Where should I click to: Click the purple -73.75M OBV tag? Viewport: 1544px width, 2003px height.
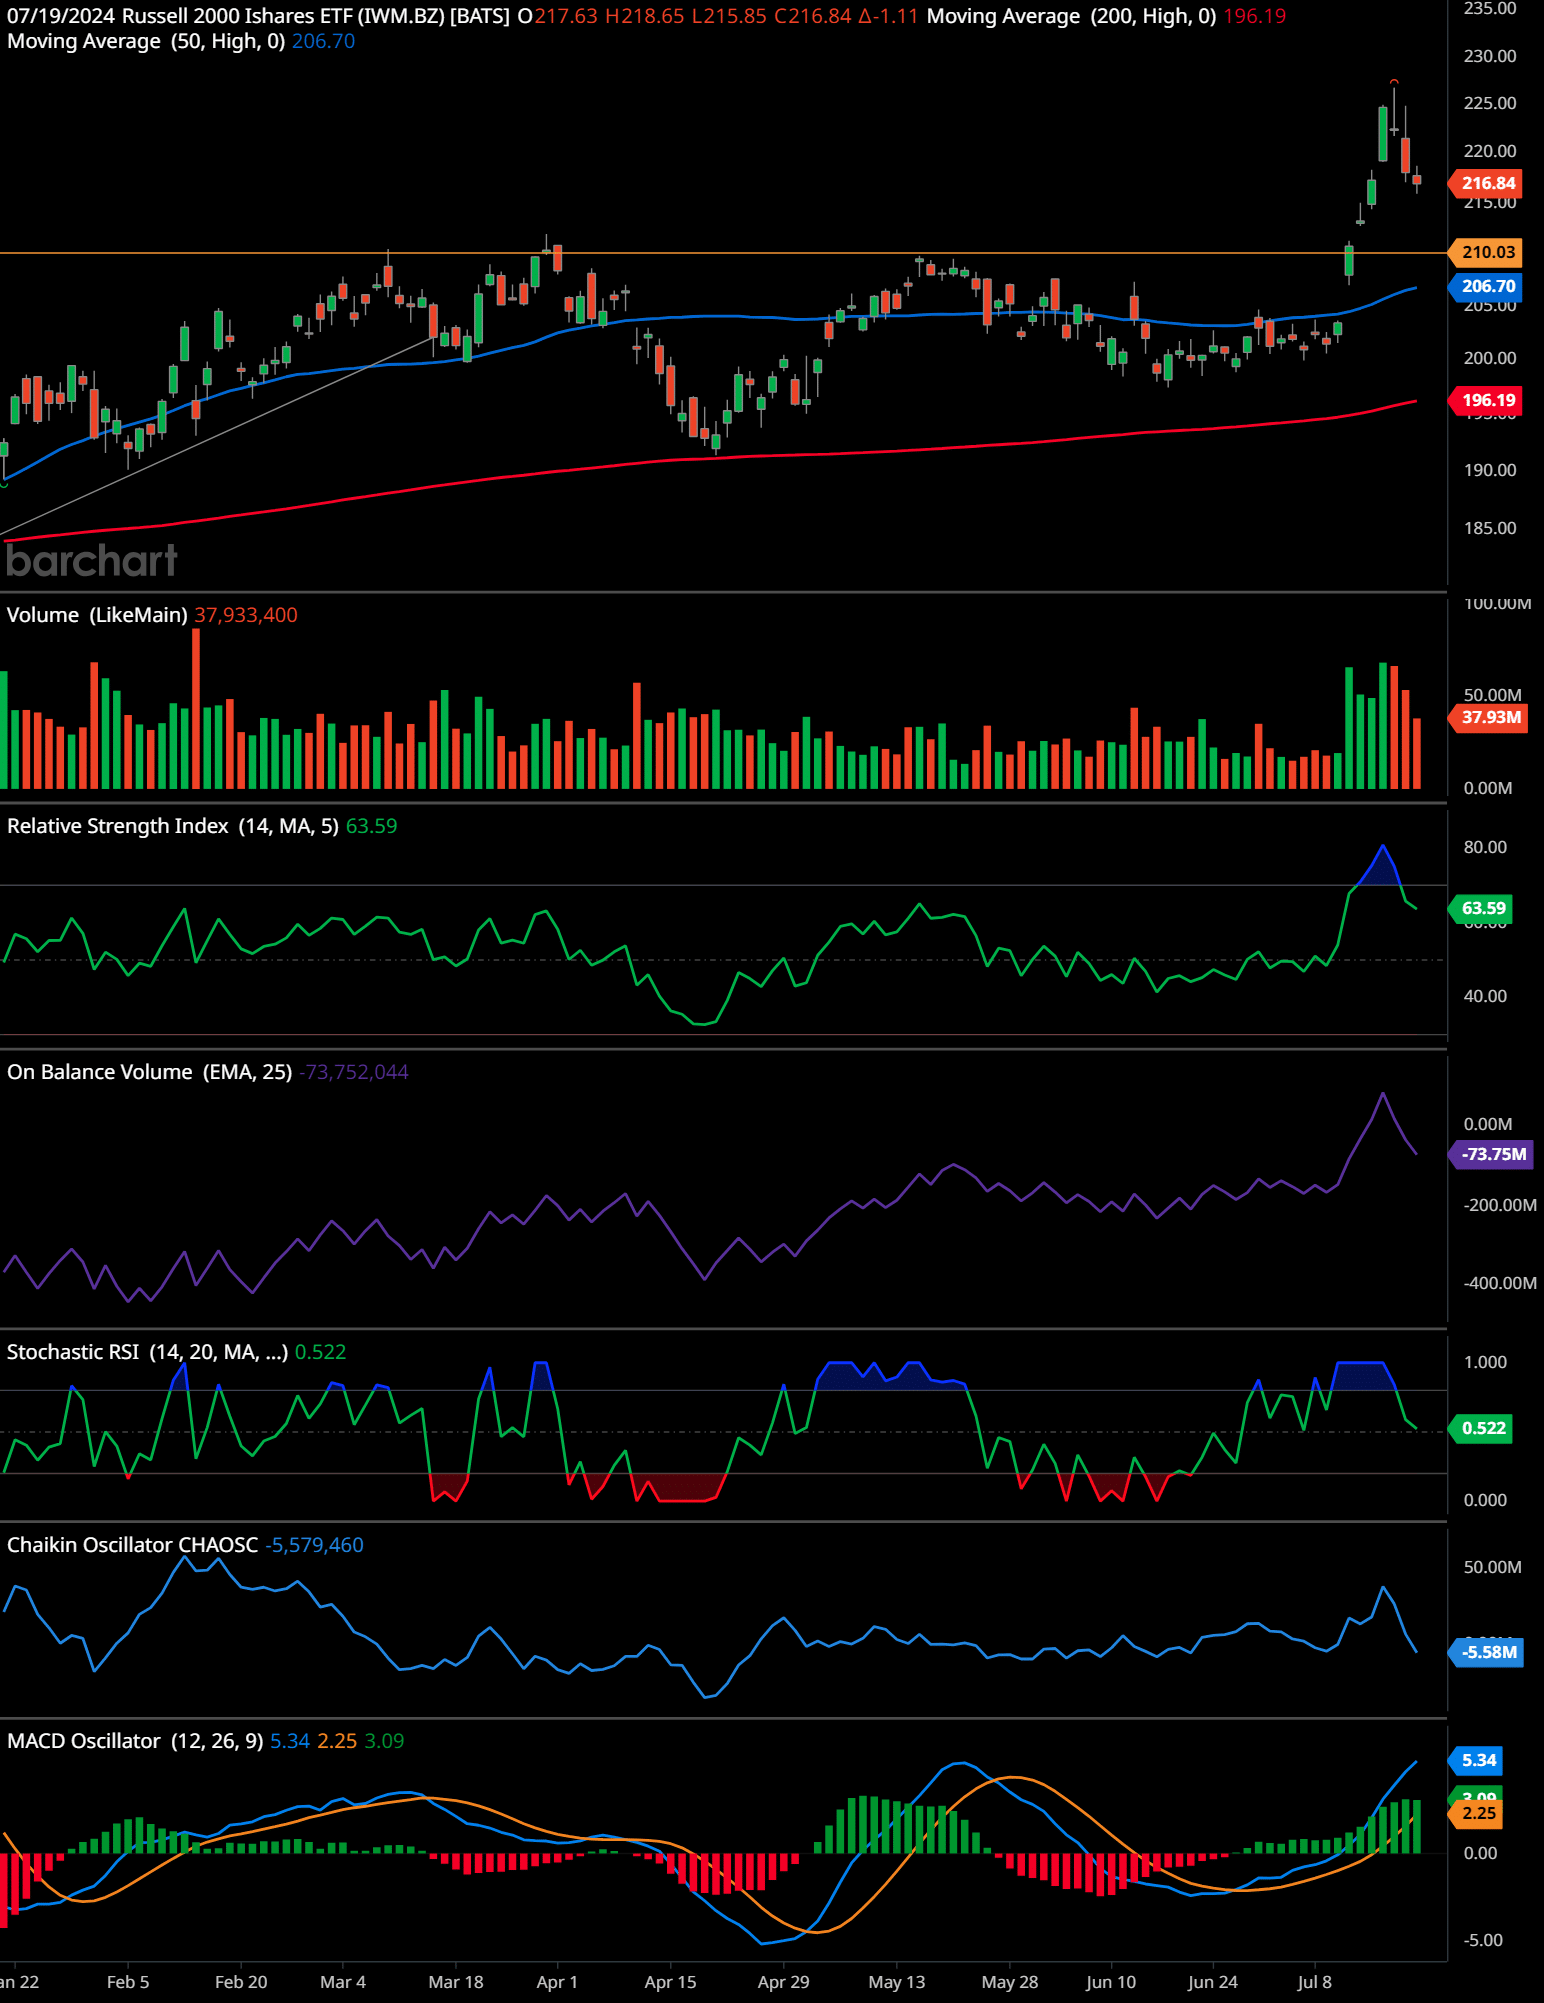(1492, 1154)
